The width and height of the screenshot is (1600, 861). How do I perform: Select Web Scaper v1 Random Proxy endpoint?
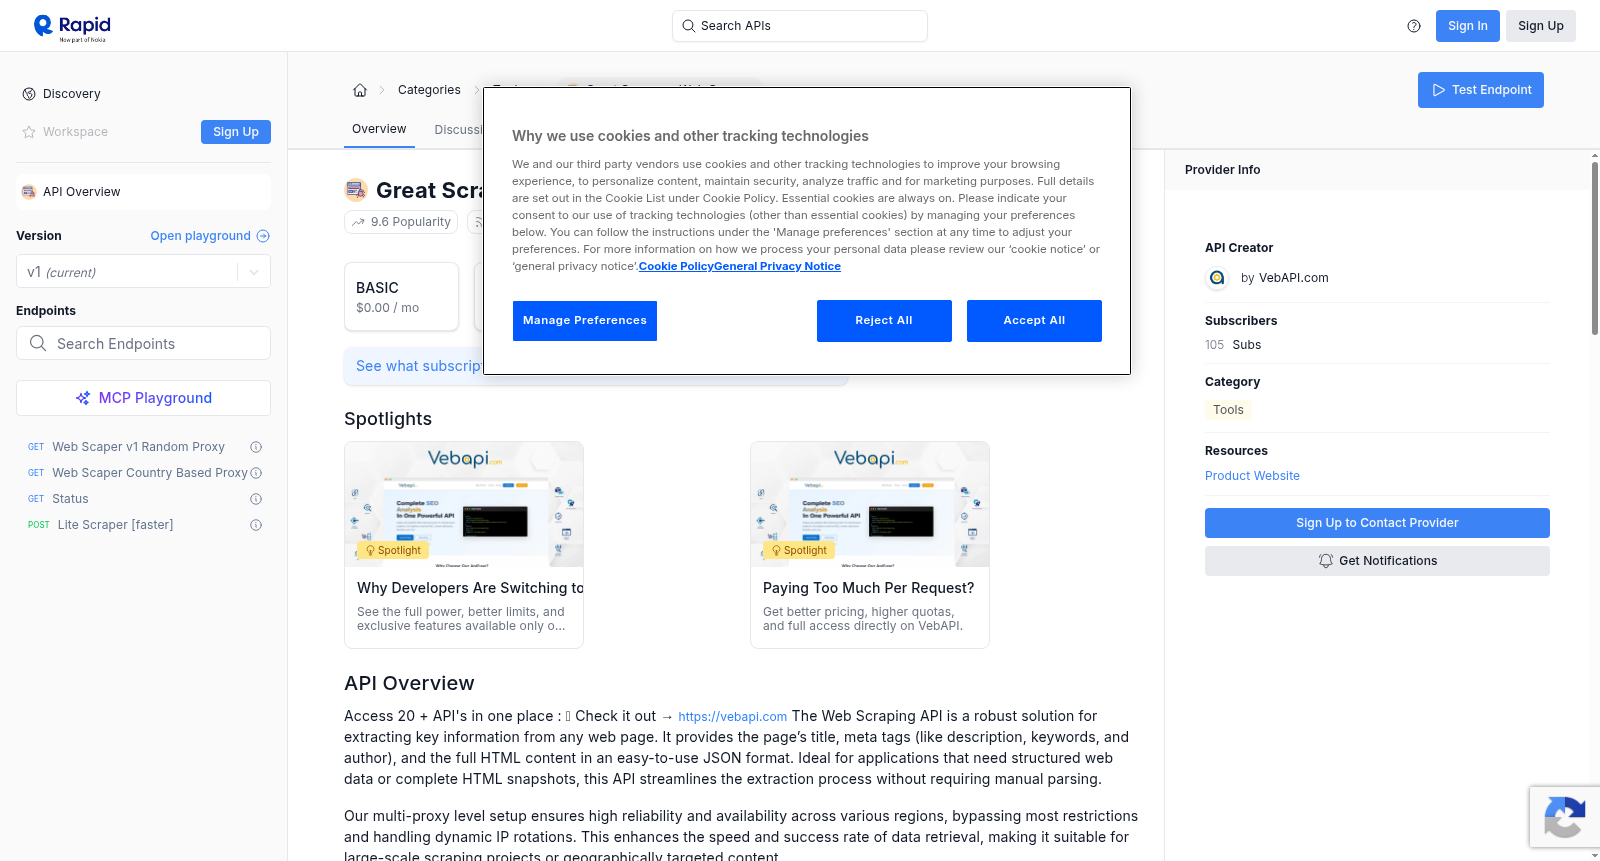click(x=139, y=447)
